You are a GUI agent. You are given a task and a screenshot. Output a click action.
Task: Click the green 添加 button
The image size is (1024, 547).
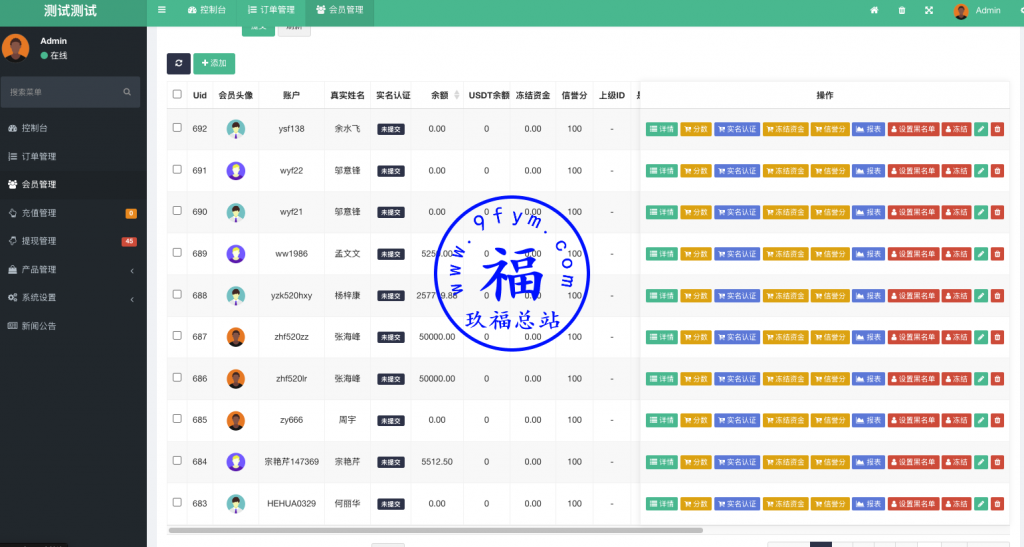(214, 63)
